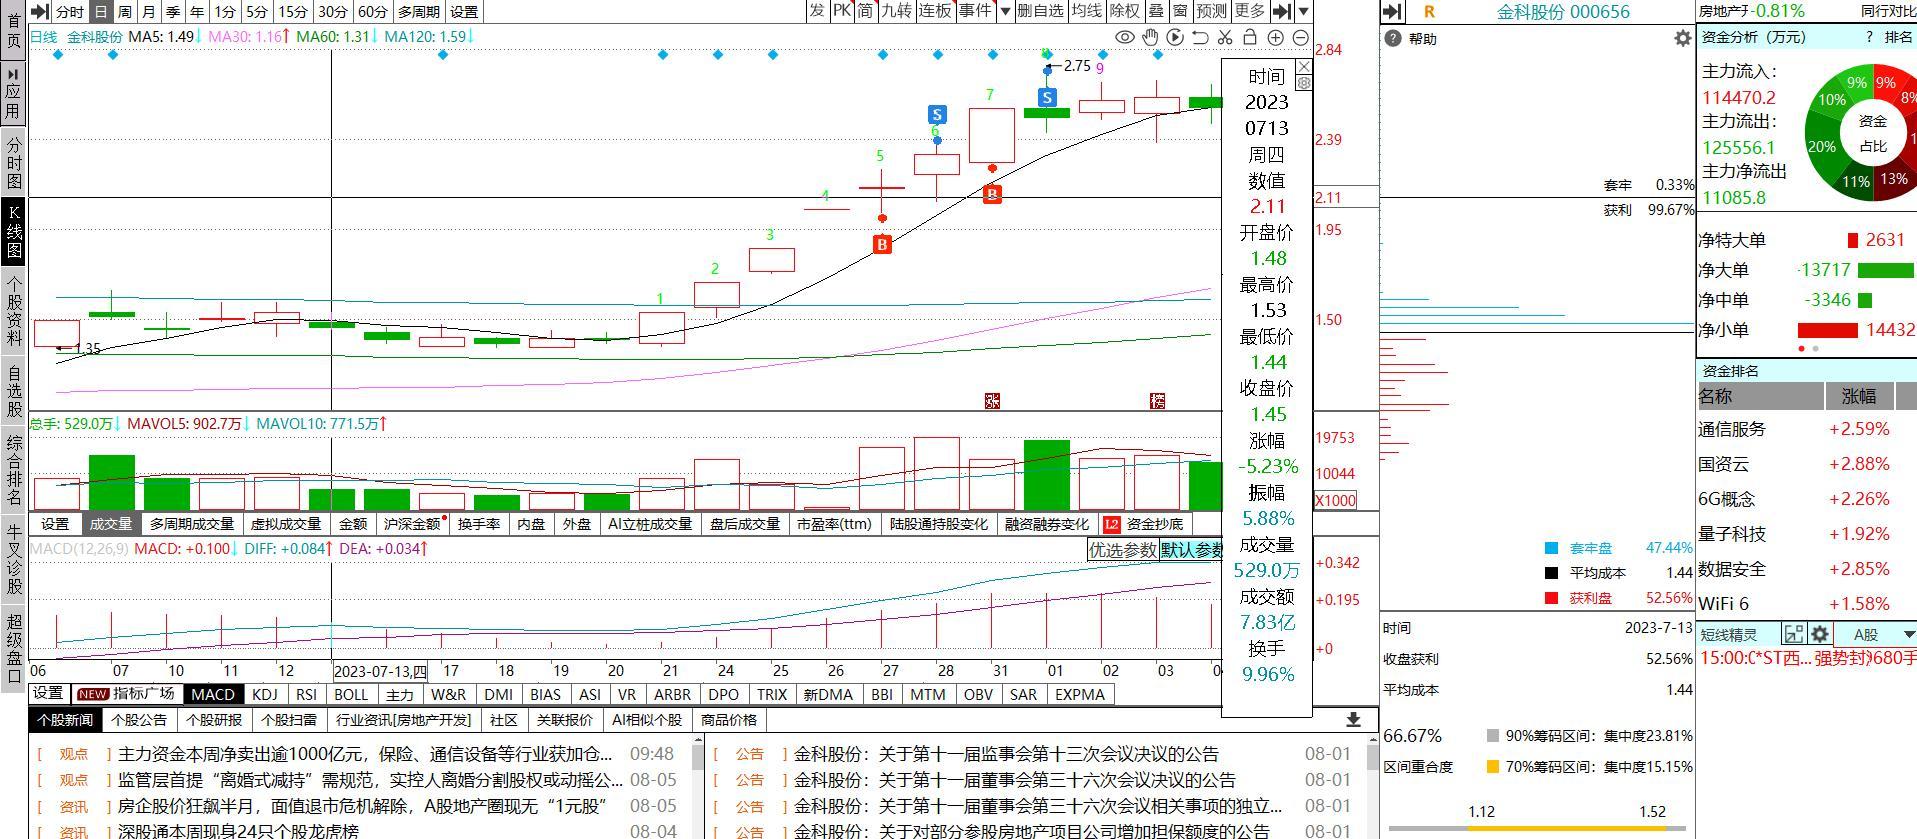Open 指标广场 with NEW badge
Image resolution: width=1917 pixels, height=839 pixels.
[126, 694]
